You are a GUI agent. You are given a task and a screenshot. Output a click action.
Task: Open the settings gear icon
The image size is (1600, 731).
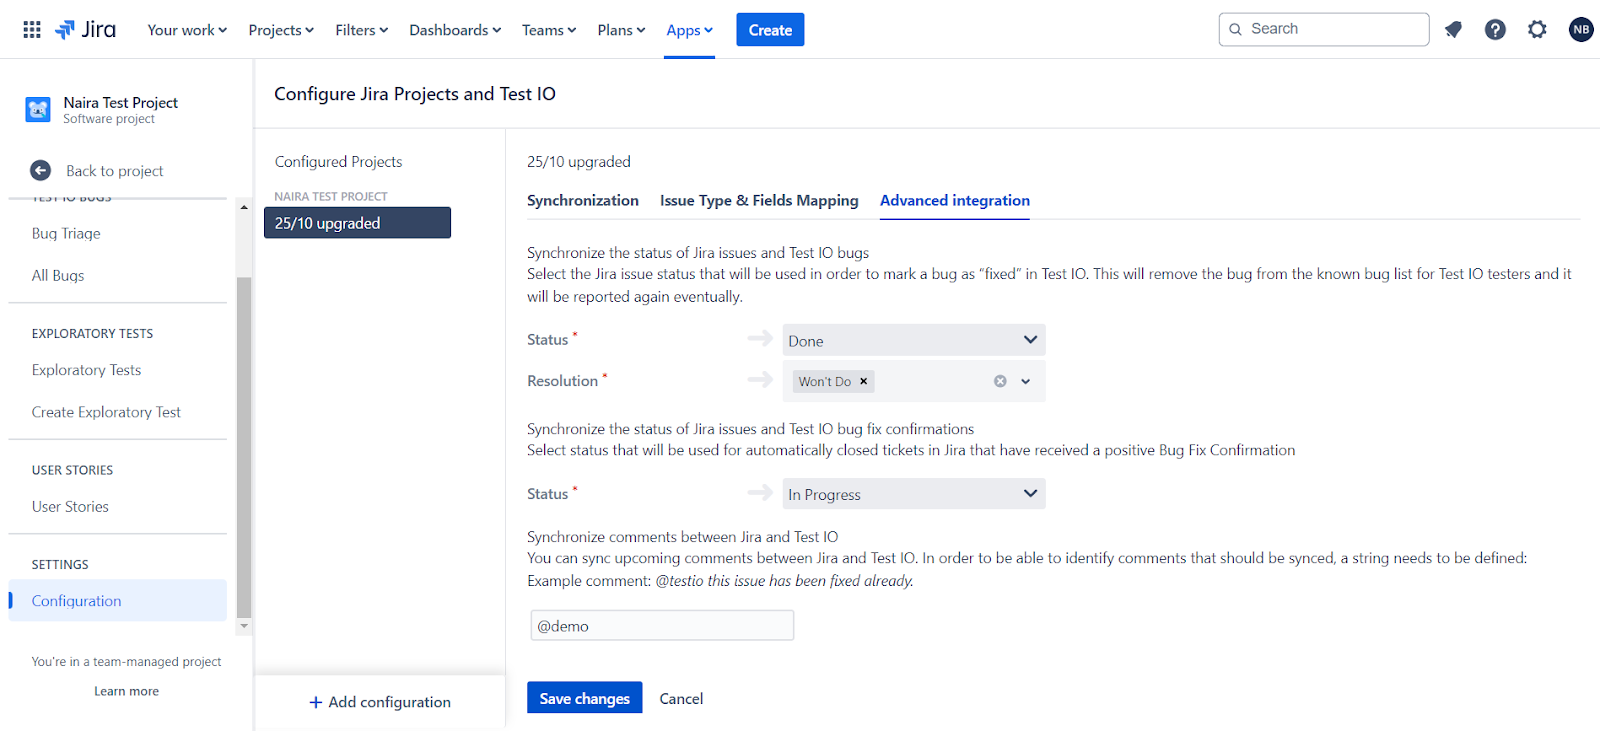click(x=1537, y=30)
